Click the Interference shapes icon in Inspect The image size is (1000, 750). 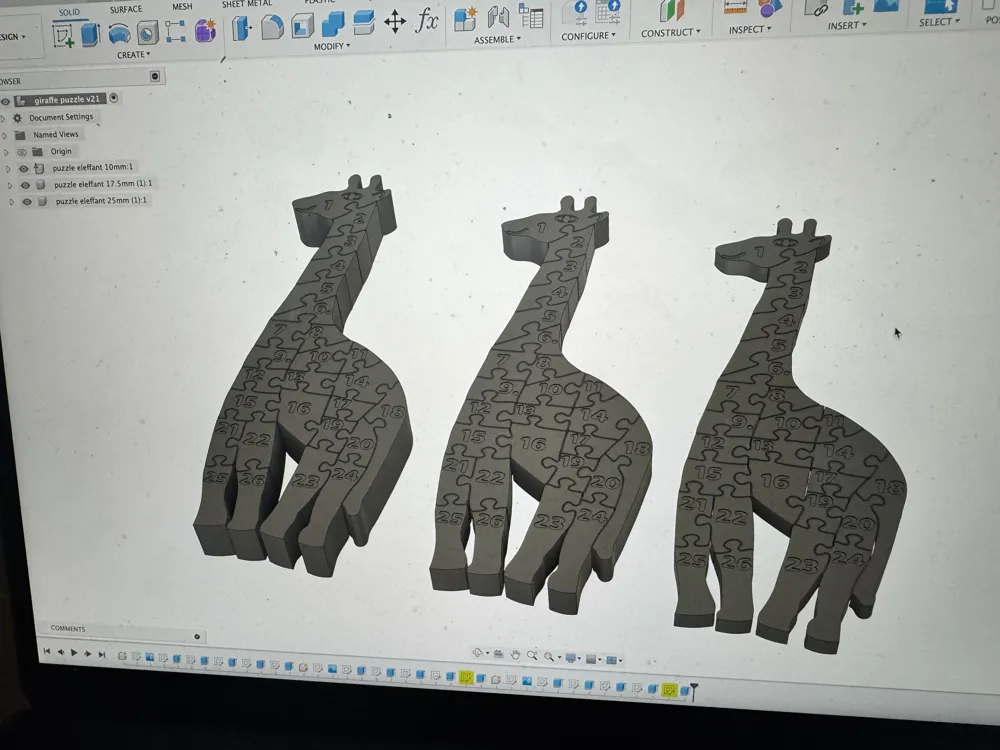tap(769, 8)
